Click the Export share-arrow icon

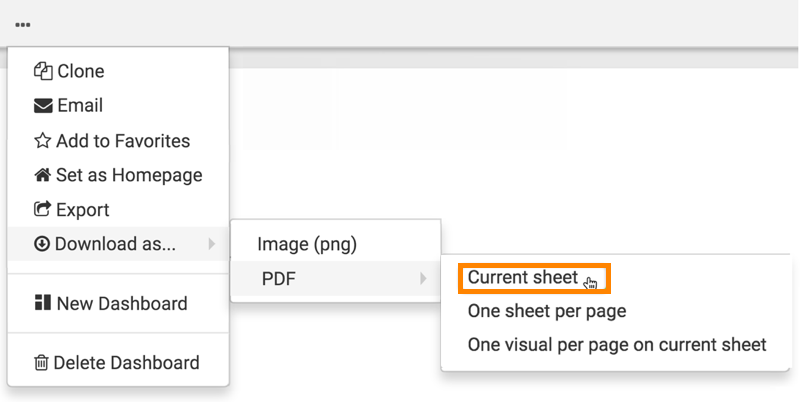tap(43, 210)
